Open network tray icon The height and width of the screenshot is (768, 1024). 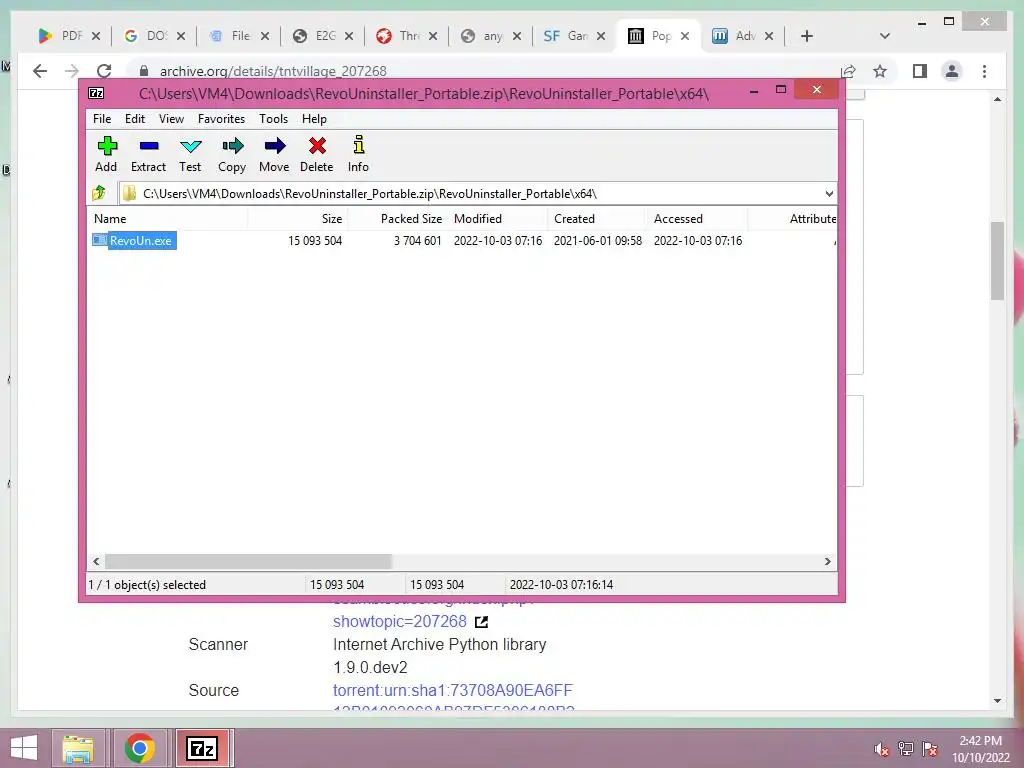click(x=906, y=749)
